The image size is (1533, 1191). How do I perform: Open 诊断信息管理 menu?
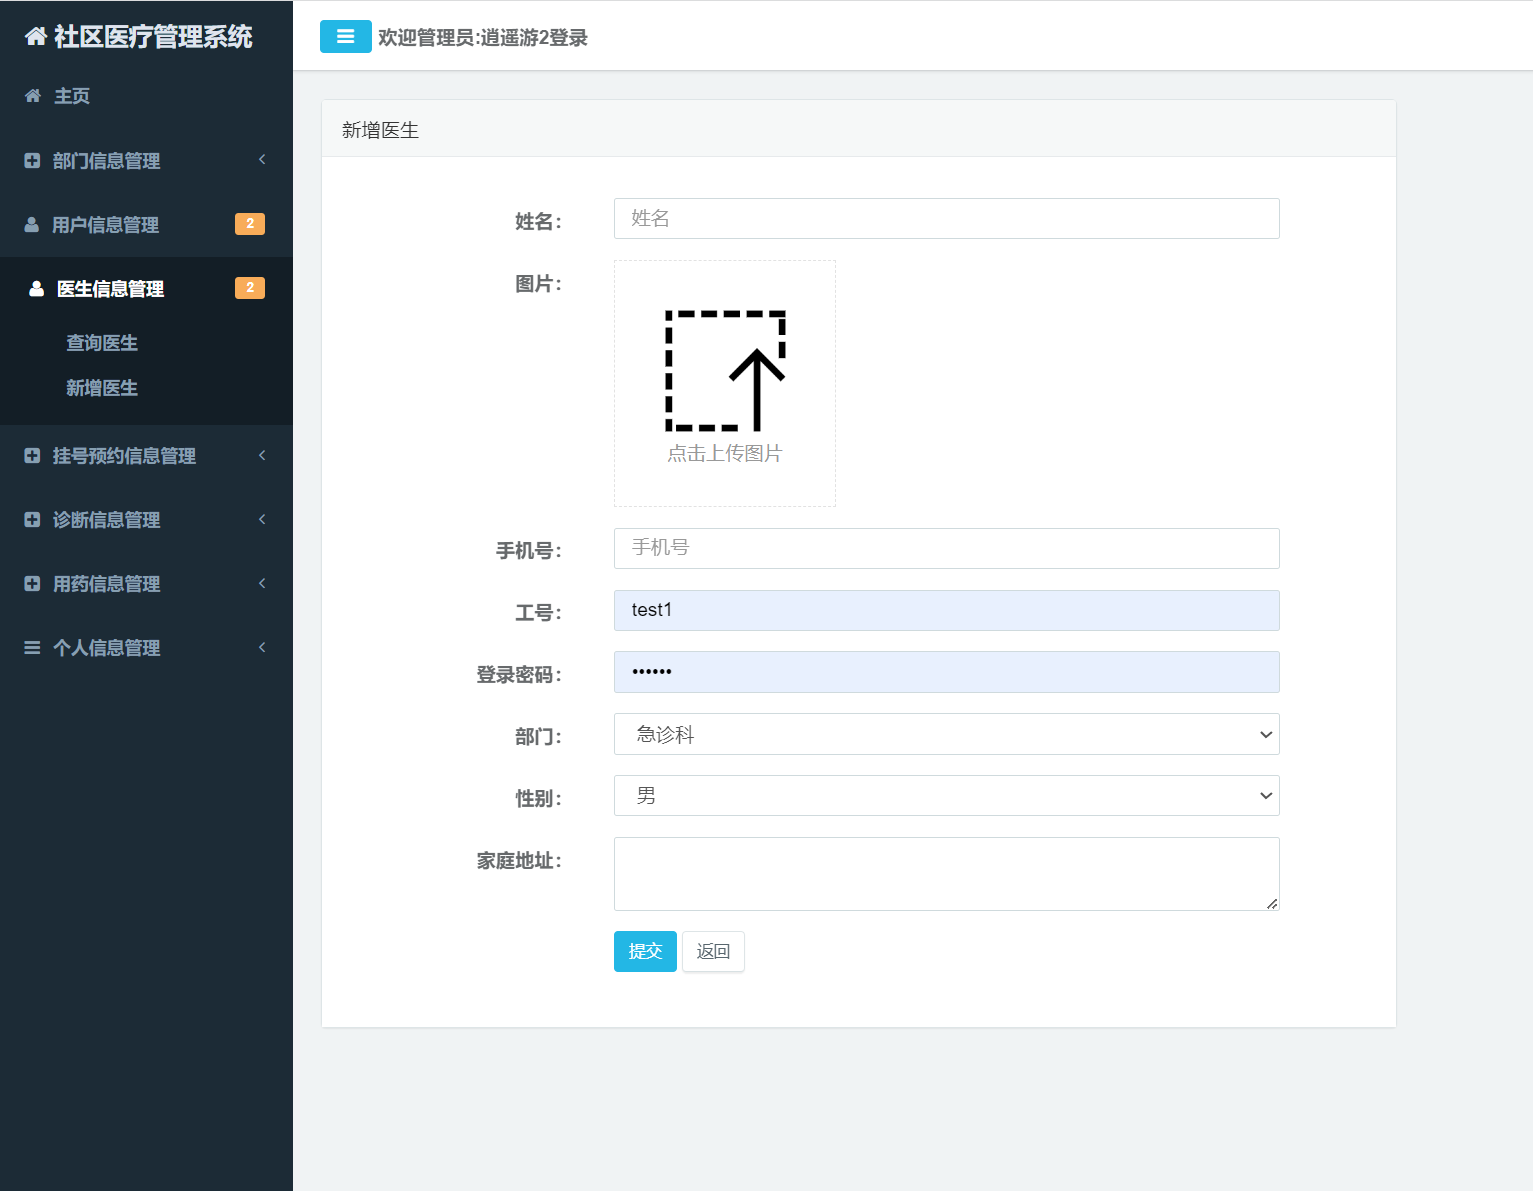[146, 519]
